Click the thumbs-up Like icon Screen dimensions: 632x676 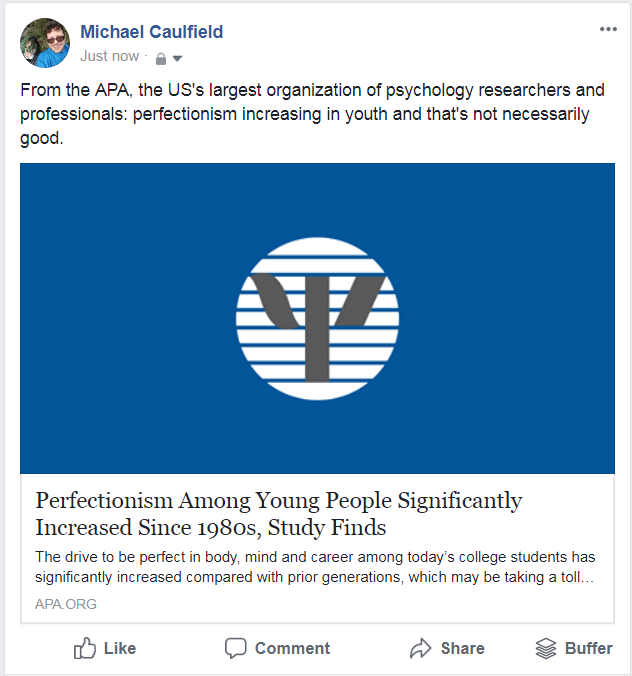pyautogui.click(x=85, y=648)
